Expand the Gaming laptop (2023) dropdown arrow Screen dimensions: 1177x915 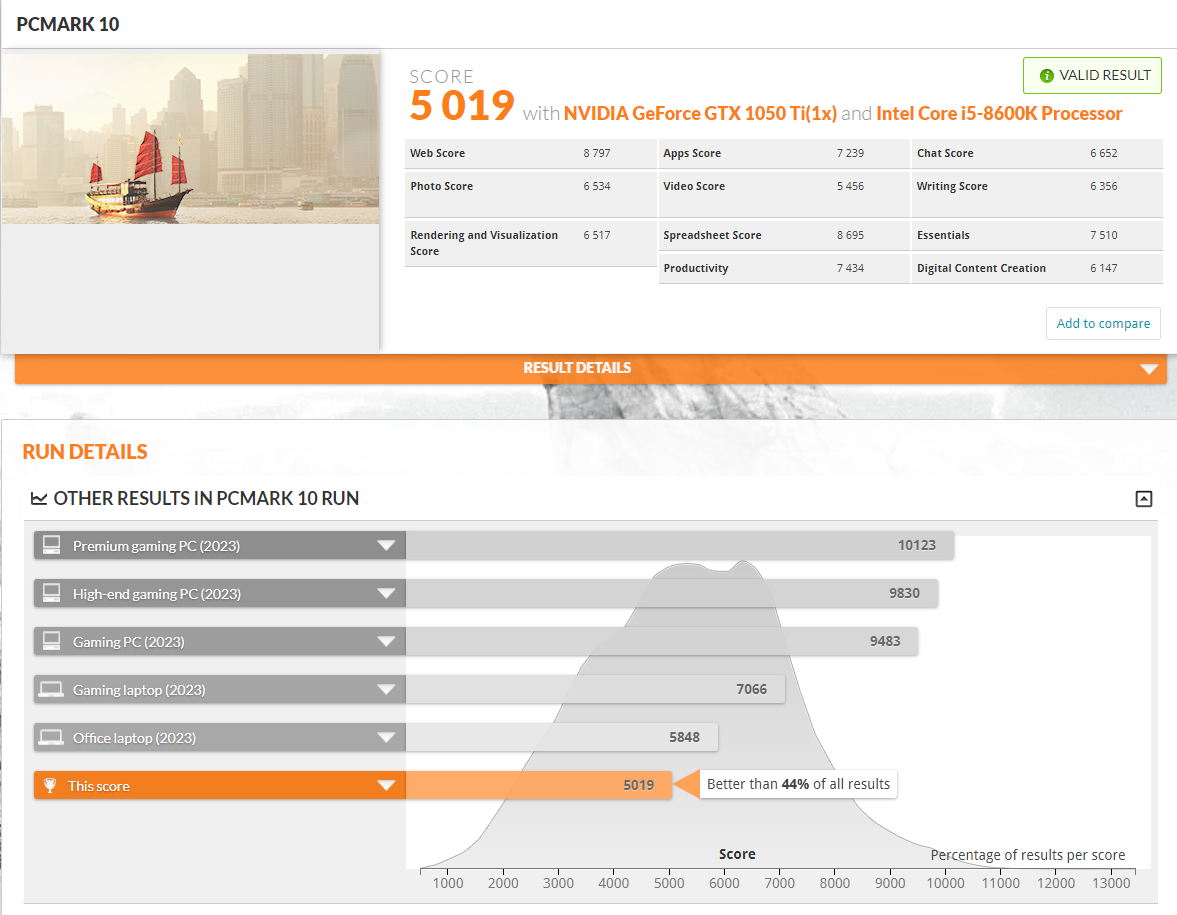pyautogui.click(x=386, y=690)
